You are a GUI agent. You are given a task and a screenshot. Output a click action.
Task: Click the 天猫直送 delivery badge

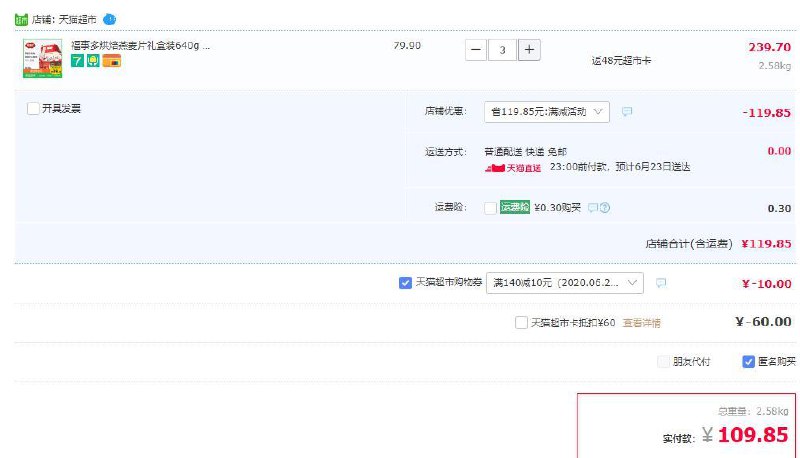[513, 168]
